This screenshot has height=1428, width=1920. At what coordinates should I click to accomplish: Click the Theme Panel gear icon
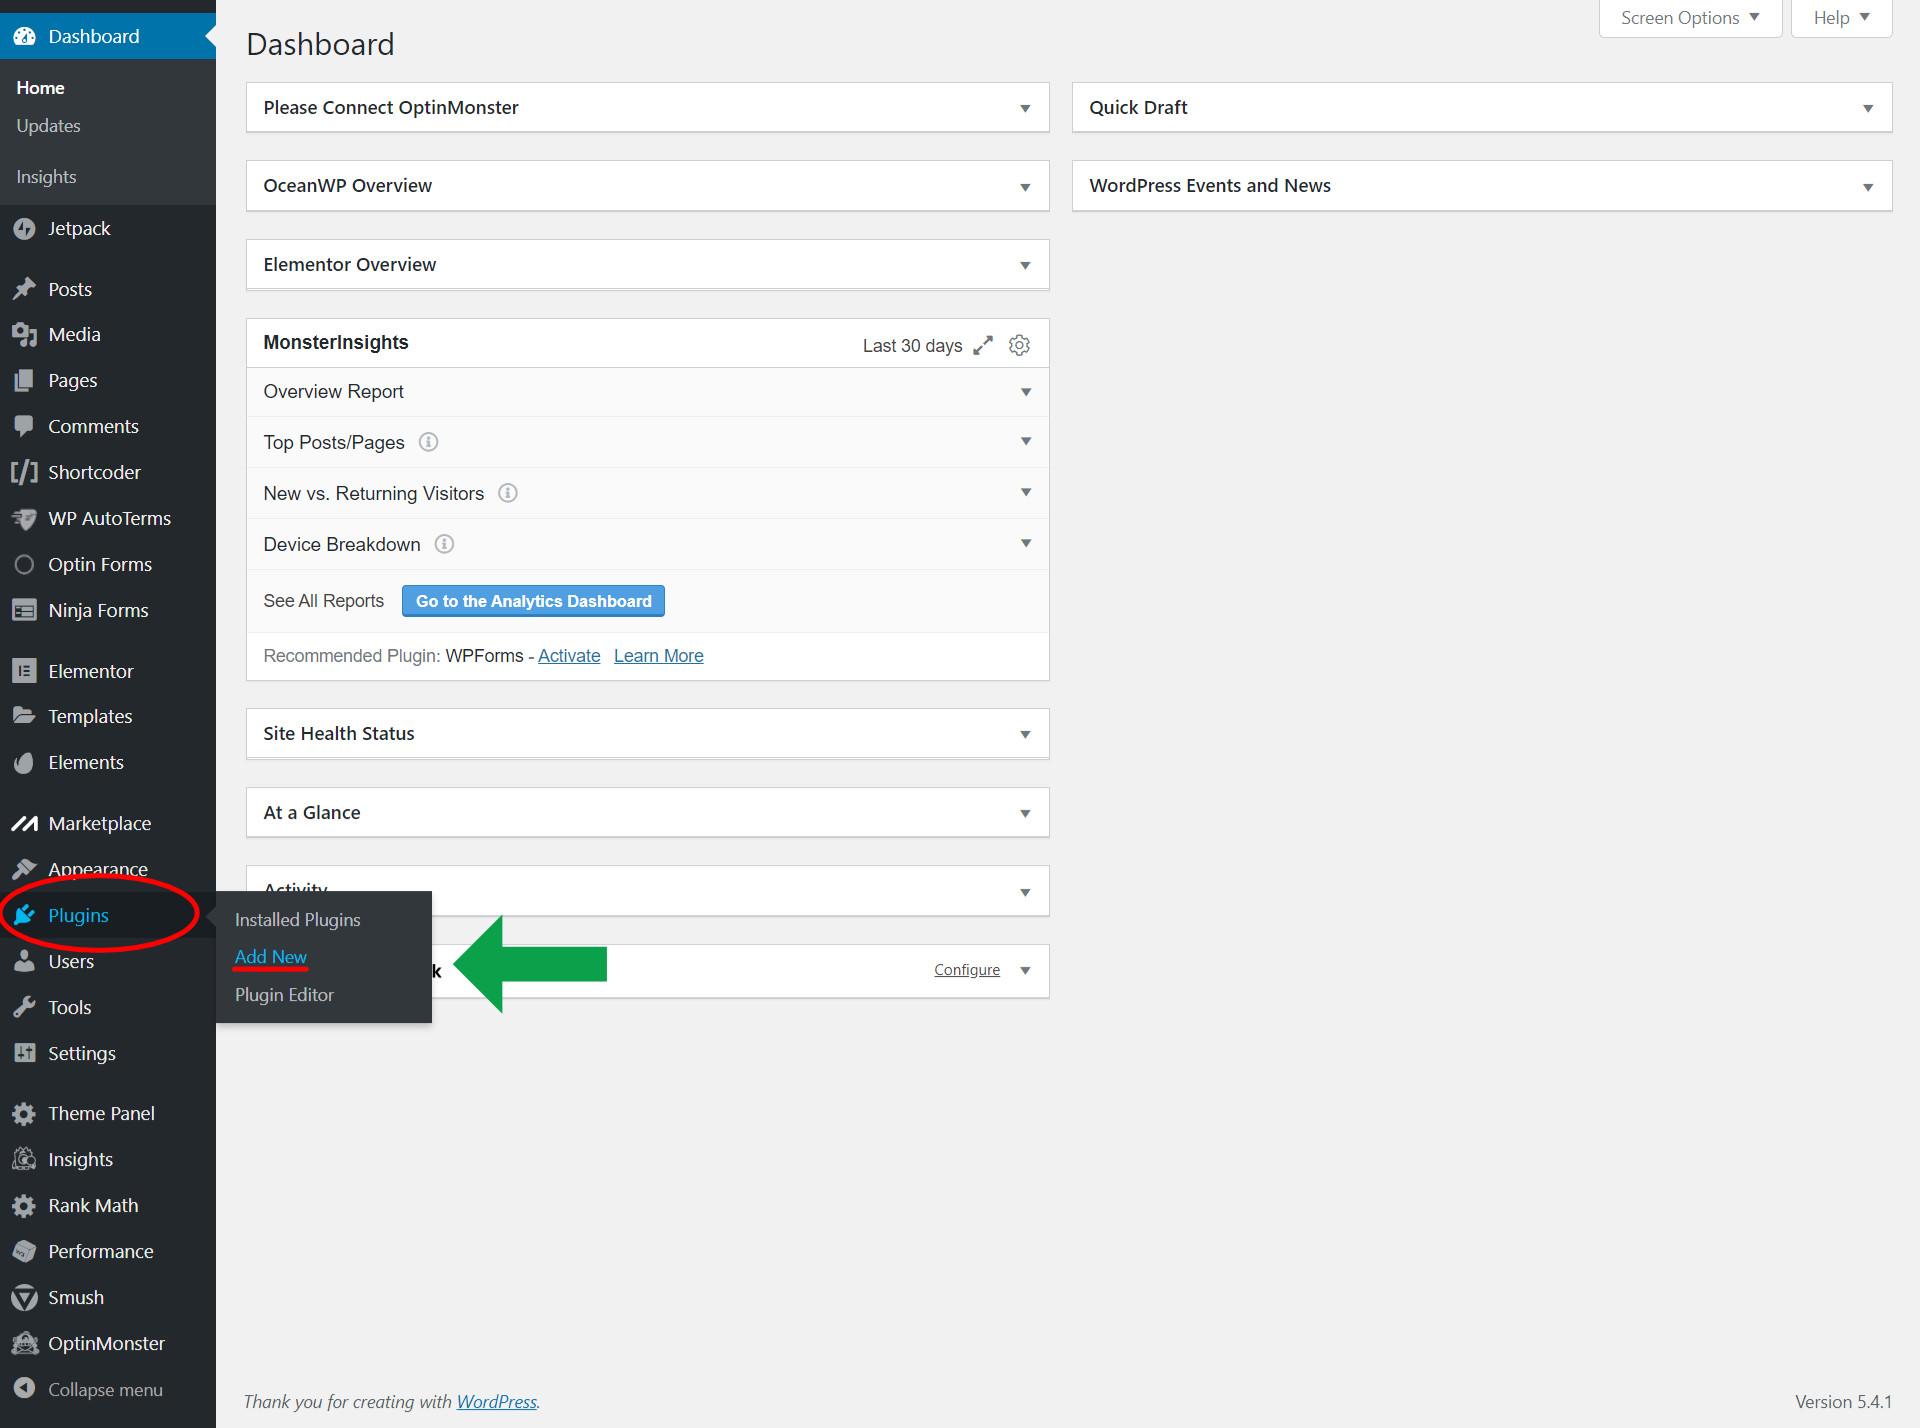[24, 1114]
